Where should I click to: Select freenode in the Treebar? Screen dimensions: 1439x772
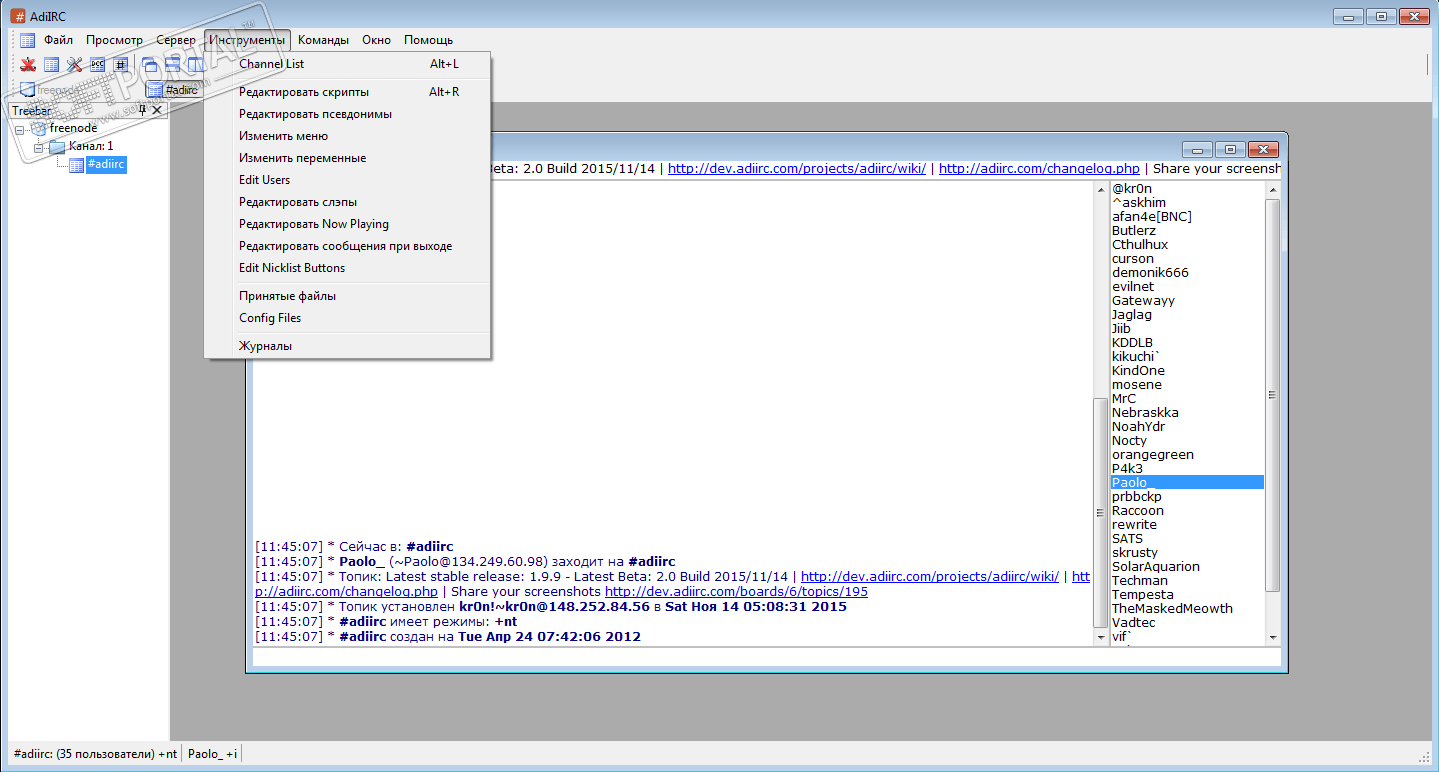[x=73, y=128]
